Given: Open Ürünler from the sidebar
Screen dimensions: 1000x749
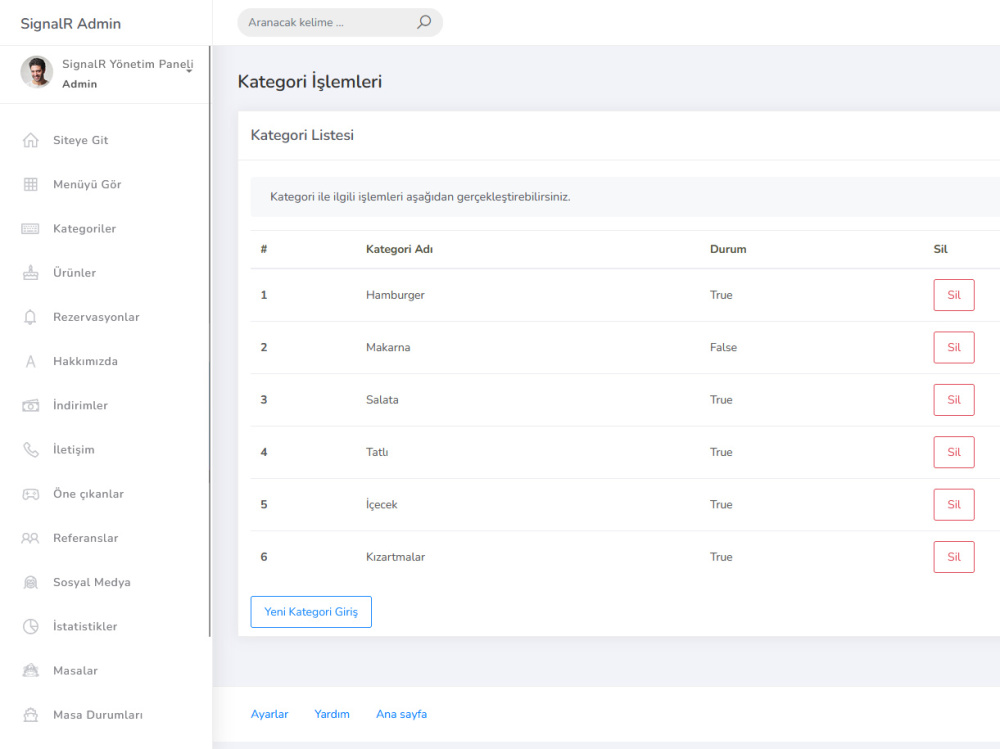Looking at the screenshot, I should pos(74,273).
